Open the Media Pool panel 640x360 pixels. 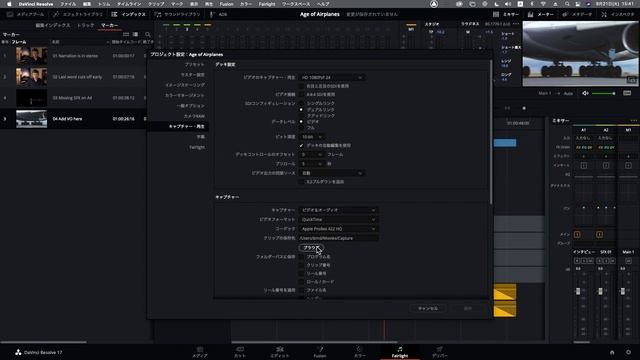pyautogui.click(x=25, y=14)
